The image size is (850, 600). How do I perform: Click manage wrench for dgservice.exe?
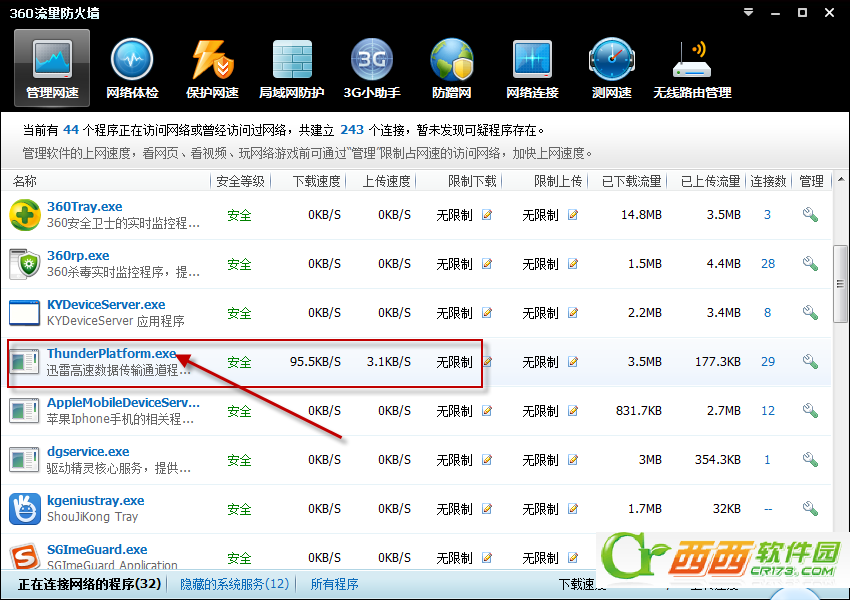point(810,460)
